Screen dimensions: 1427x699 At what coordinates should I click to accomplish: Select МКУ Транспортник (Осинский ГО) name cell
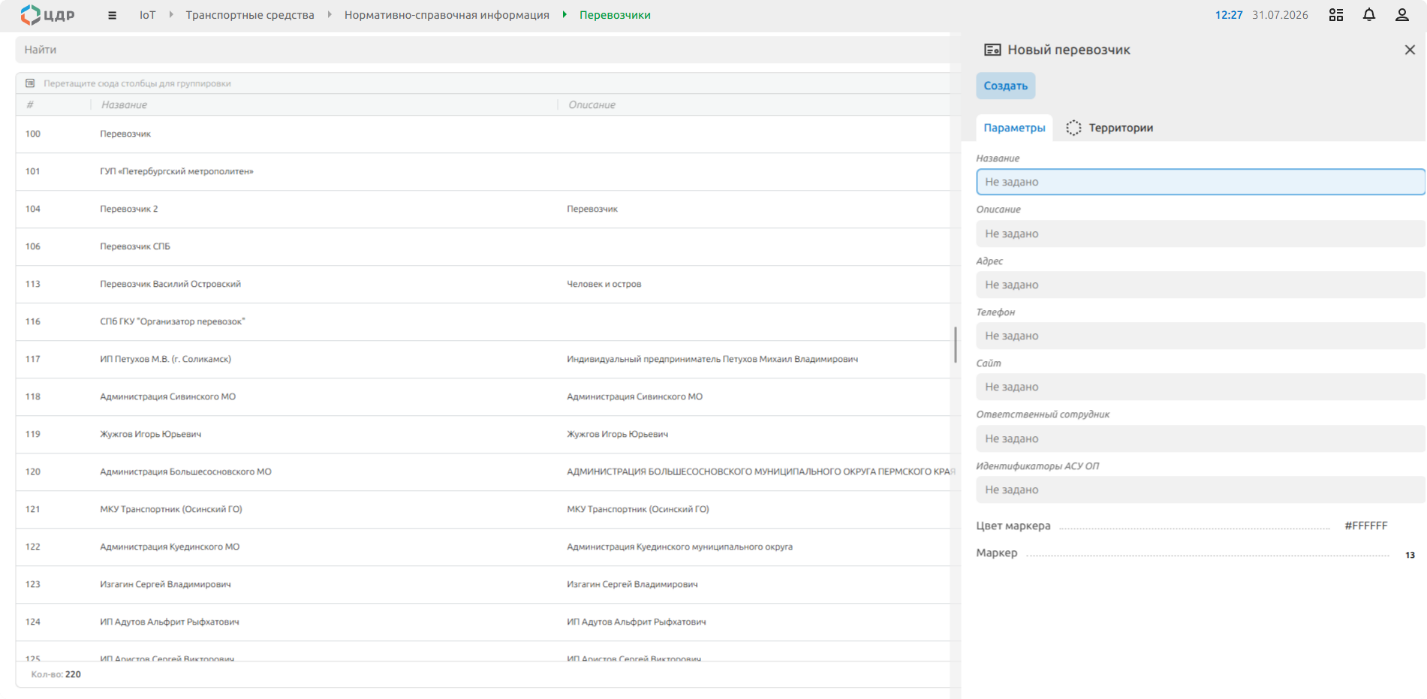pyautogui.click(x=171, y=509)
